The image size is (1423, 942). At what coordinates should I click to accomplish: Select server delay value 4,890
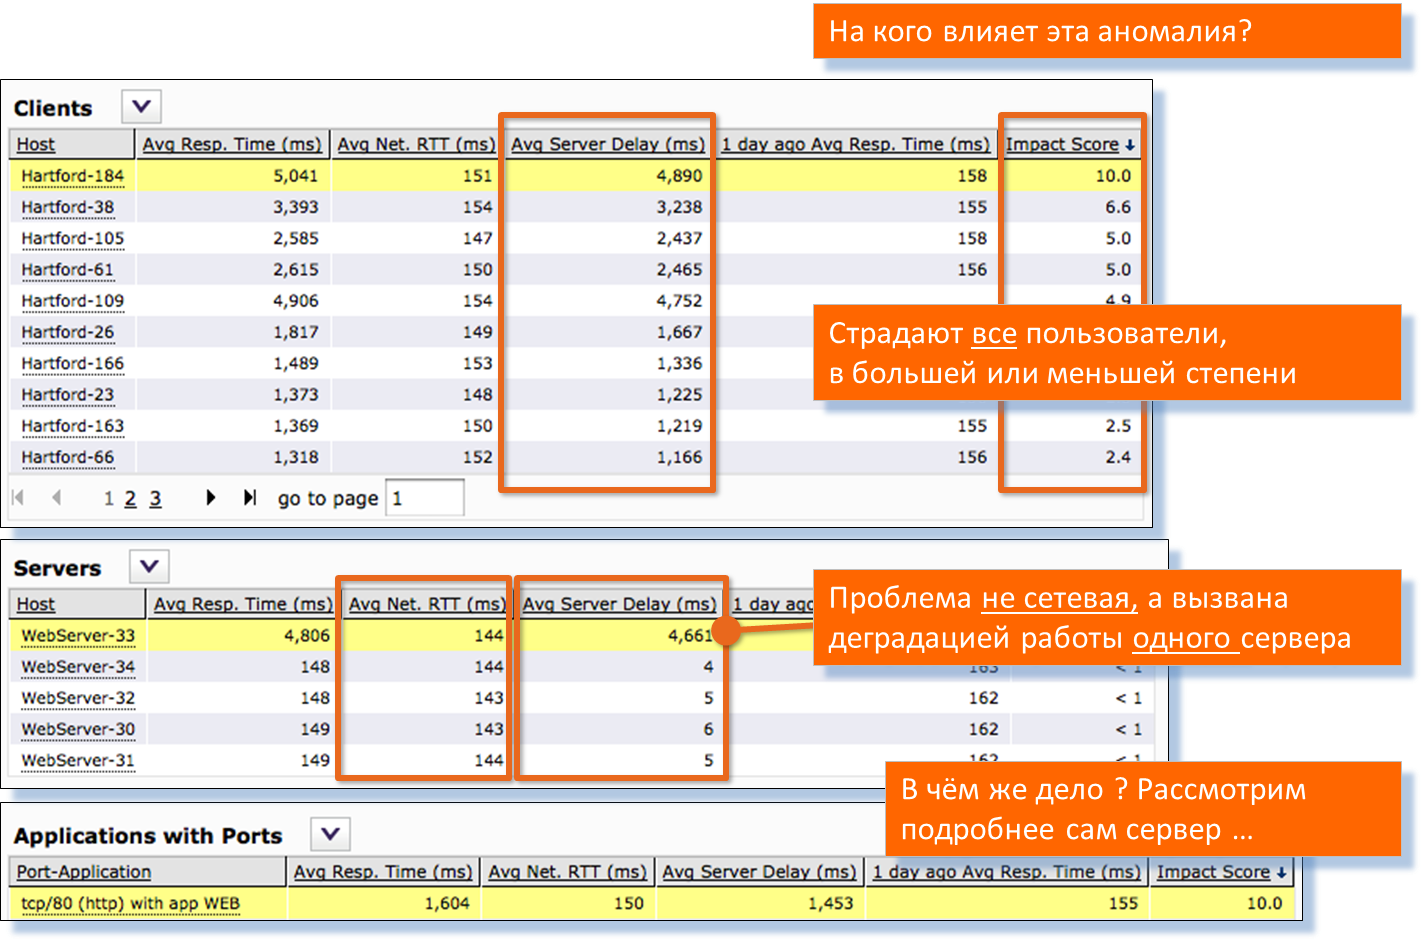click(x=679, y=176)
